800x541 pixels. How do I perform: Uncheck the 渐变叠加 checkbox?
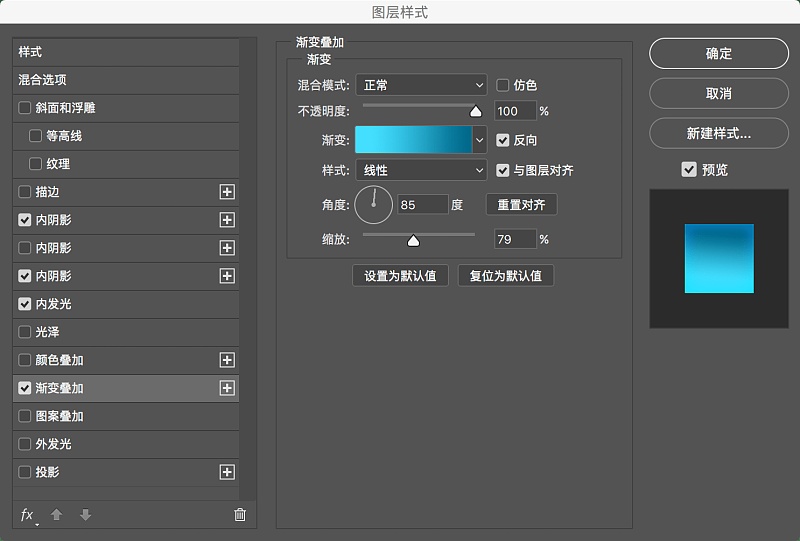[24, 388]
